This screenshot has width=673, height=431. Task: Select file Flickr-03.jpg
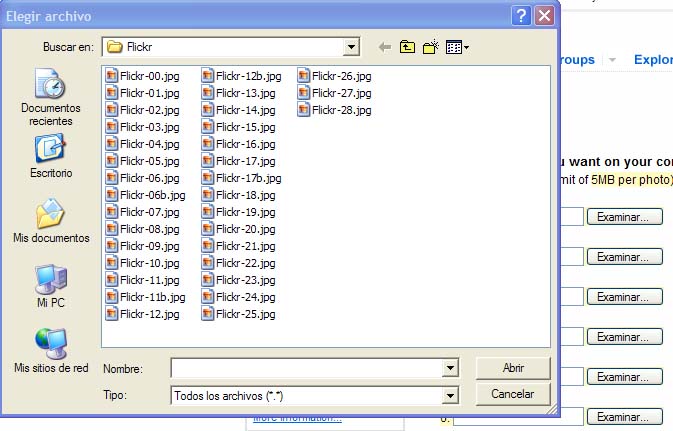[142, 127]
